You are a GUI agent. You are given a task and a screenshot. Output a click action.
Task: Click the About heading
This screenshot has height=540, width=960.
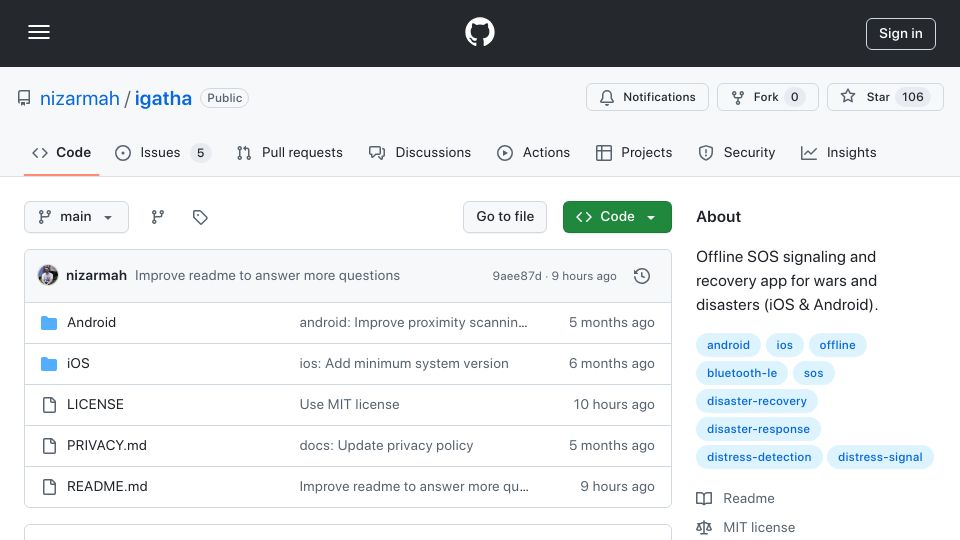click(718, 217)
